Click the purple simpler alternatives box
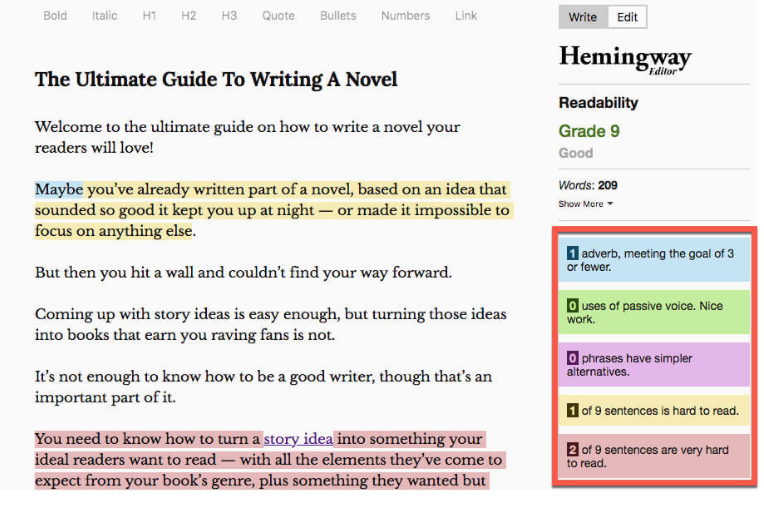The image size is (764, 506). pos(654,364)
